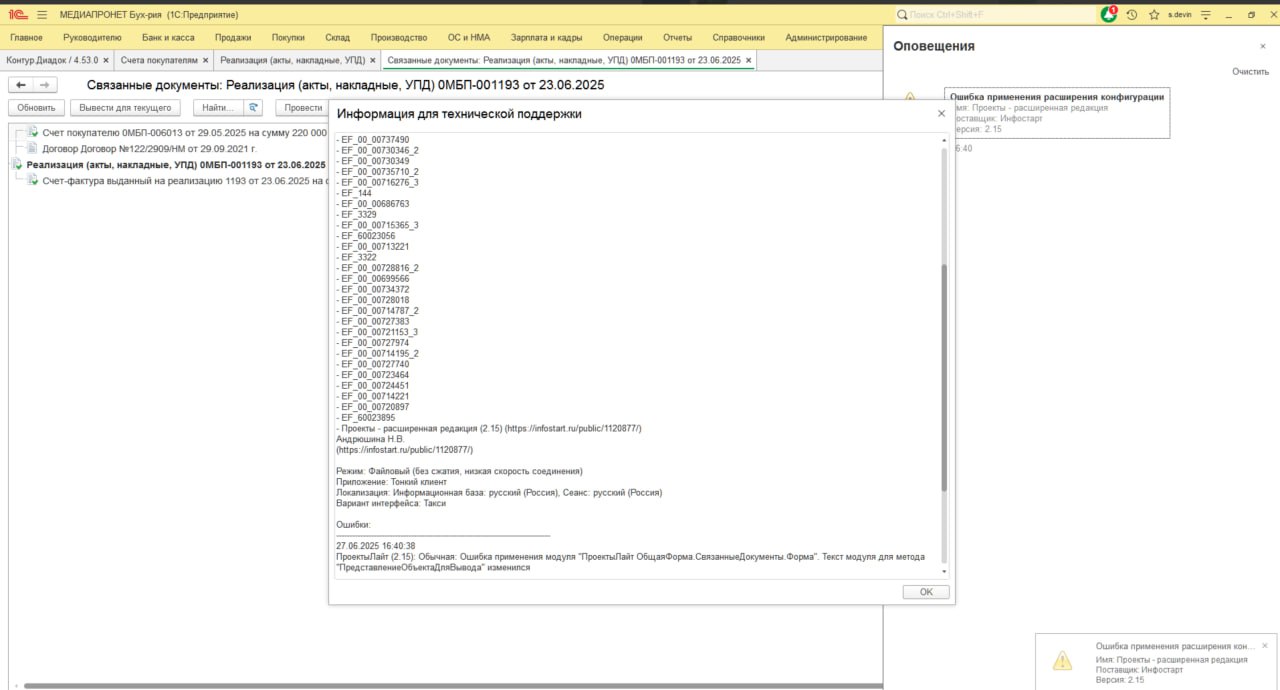Click the Обновить button
The height and width of the screenshot is (690, 1280).
tap(37, 108)
